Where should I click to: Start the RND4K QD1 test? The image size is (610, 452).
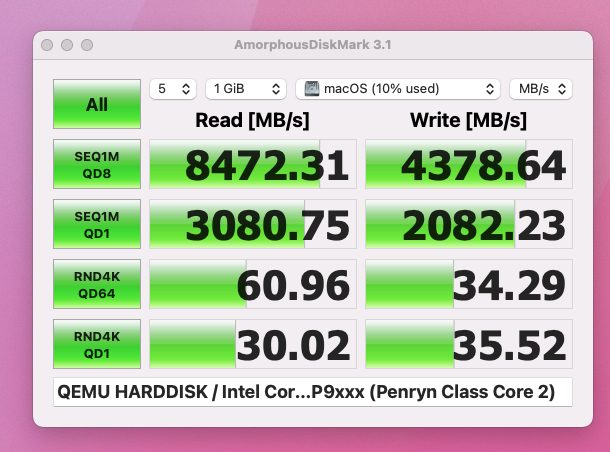[97, 344]
